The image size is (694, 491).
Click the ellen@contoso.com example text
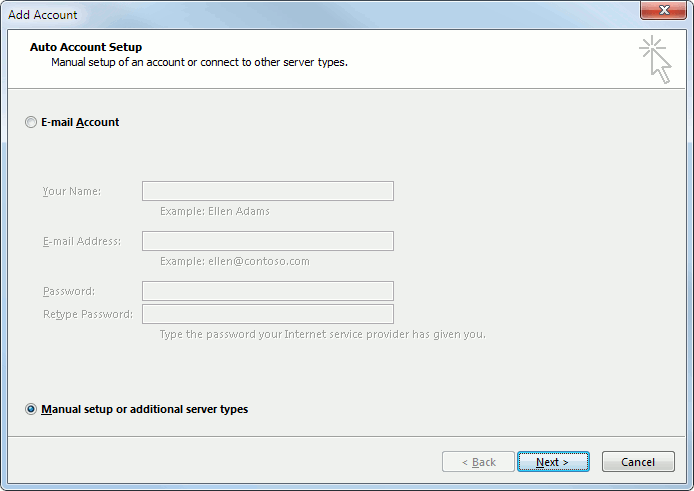tap(235, 261)
